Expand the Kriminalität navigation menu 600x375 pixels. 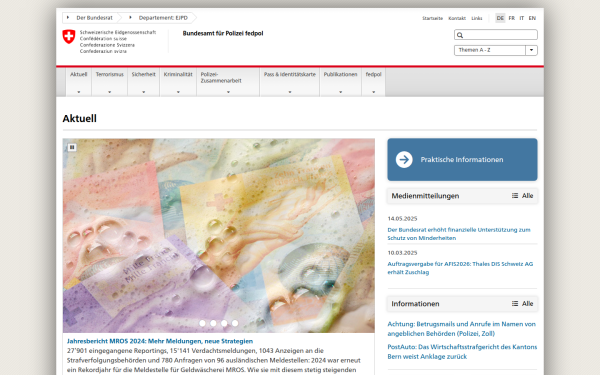coord(178,82)
